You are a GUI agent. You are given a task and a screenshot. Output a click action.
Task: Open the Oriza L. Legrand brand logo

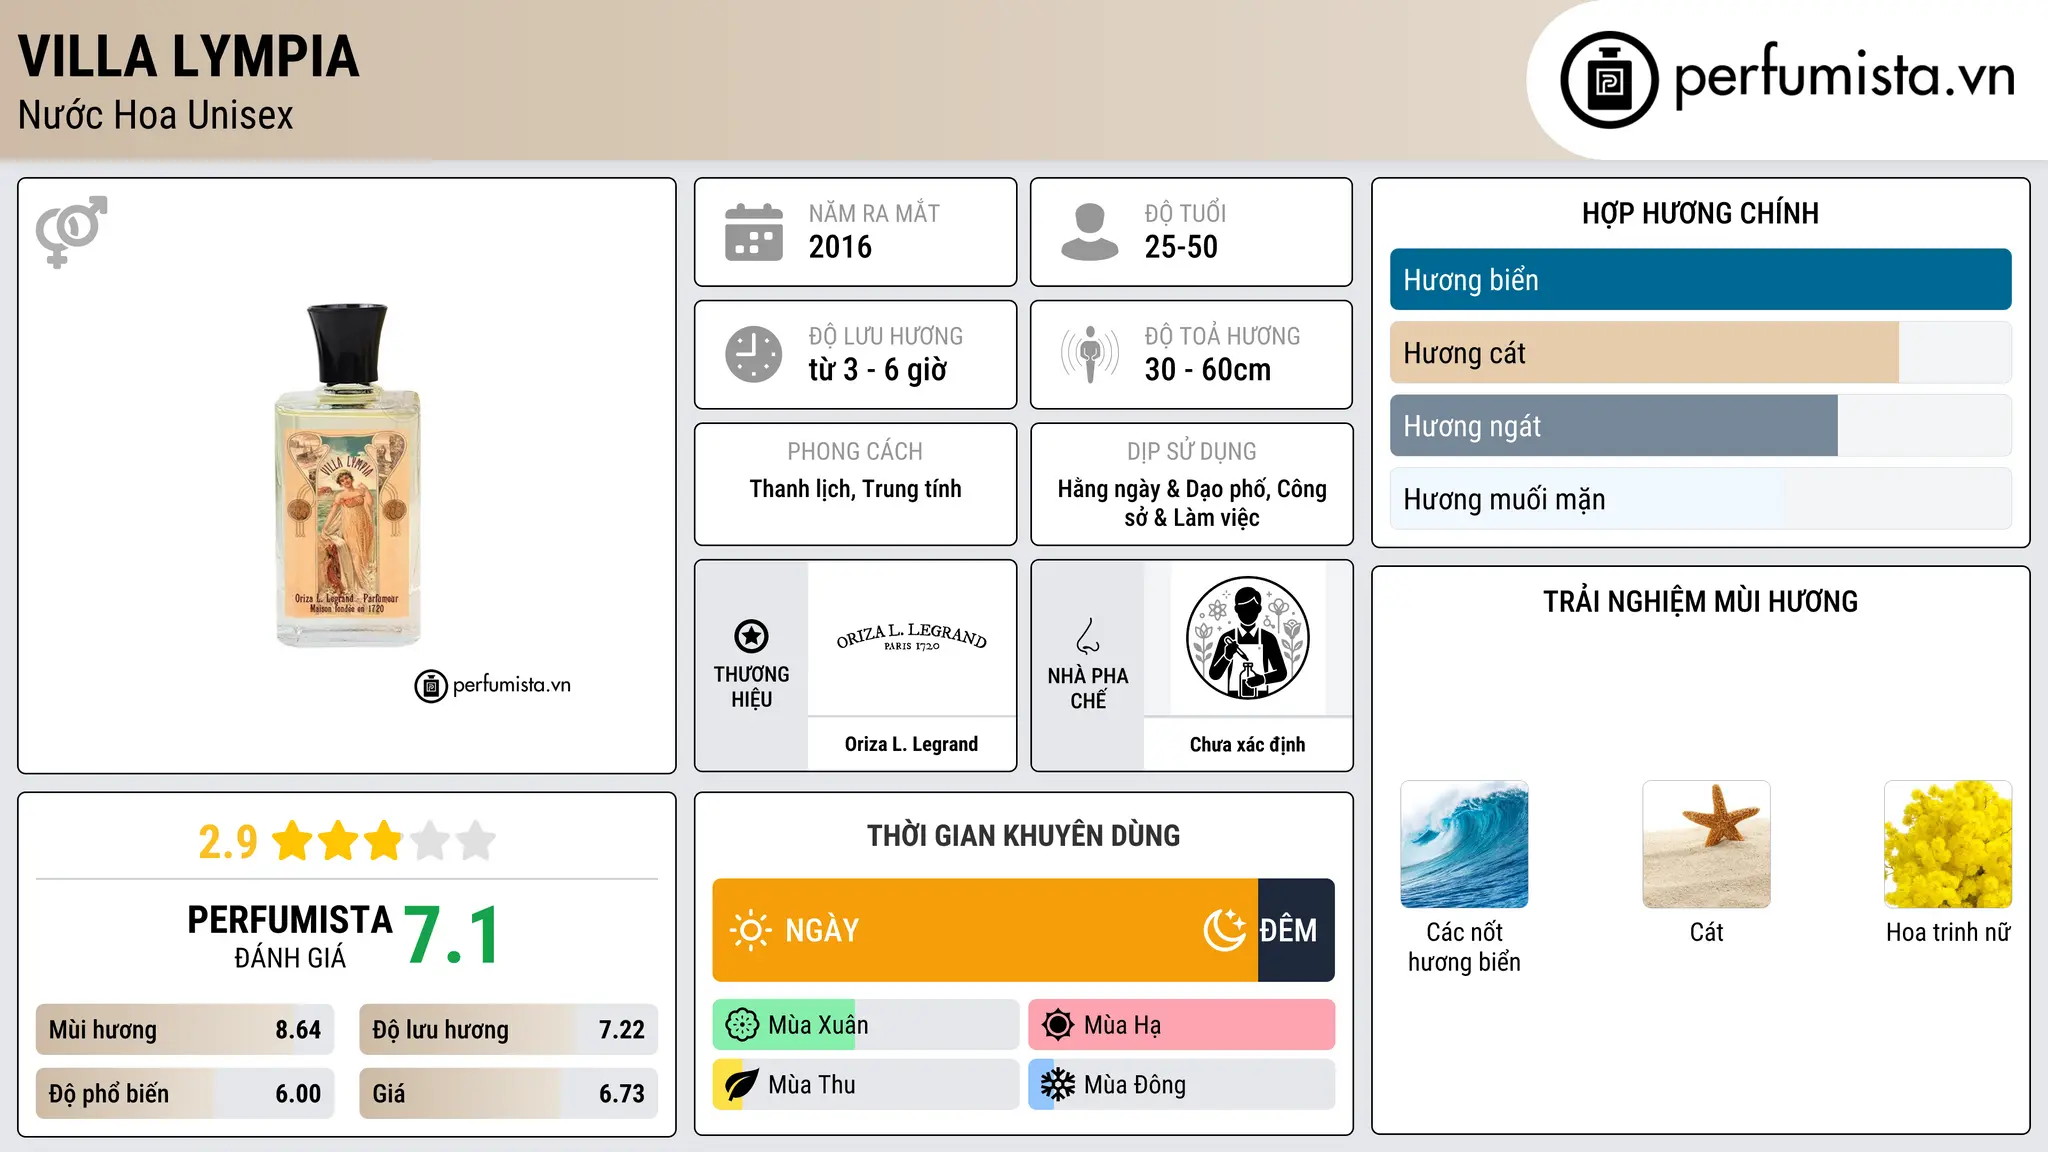click(x=911, y=638)
